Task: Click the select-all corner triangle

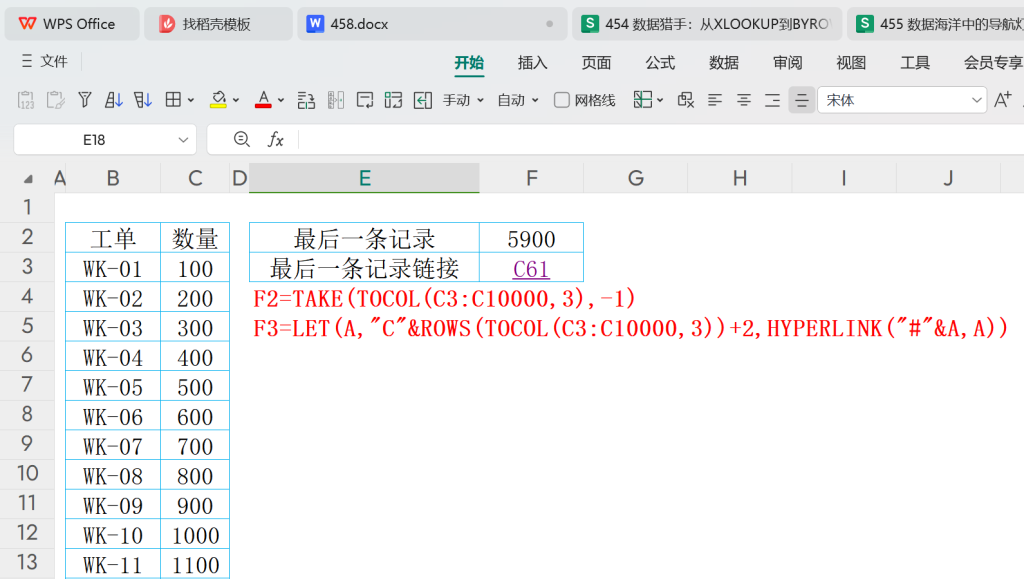Action: tap(28, 179)
